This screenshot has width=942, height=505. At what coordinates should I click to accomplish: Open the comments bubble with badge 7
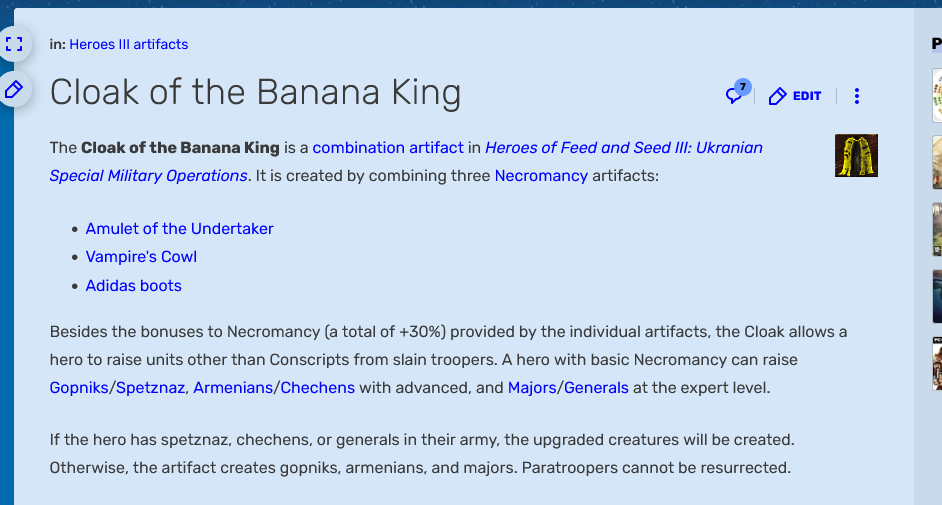pos(737,92)
